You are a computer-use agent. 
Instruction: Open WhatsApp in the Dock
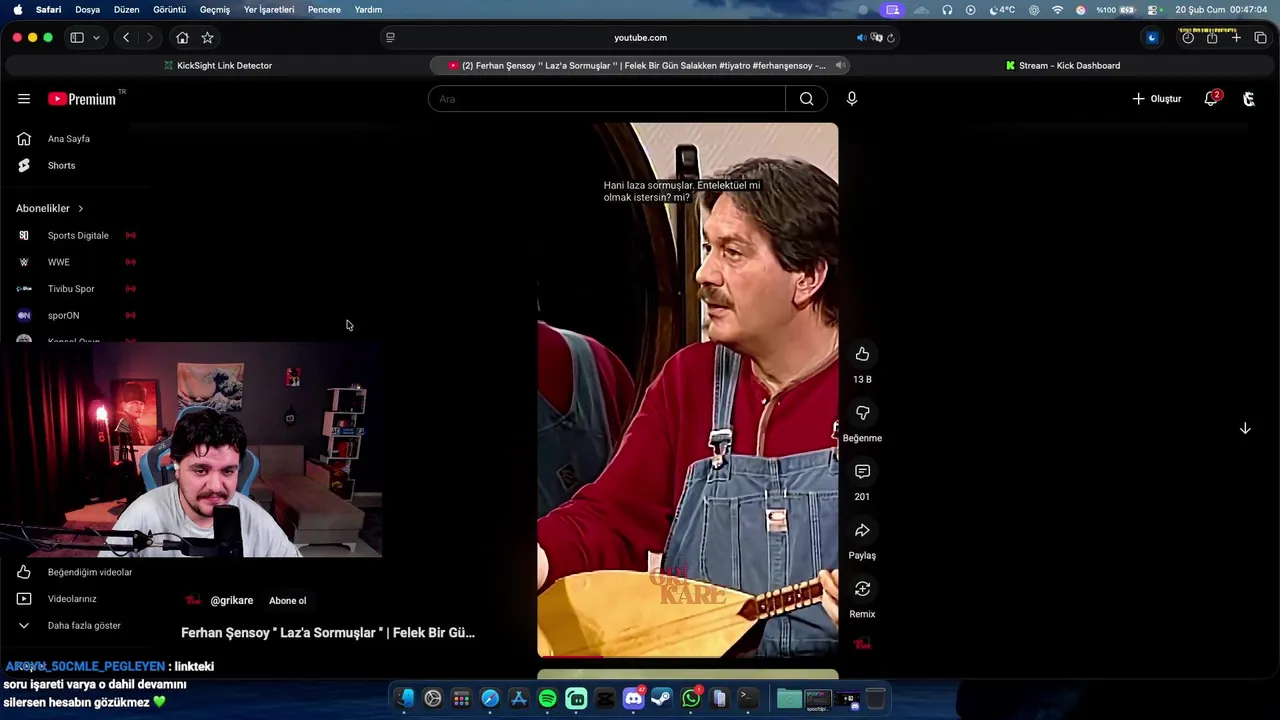pos(691,699)
